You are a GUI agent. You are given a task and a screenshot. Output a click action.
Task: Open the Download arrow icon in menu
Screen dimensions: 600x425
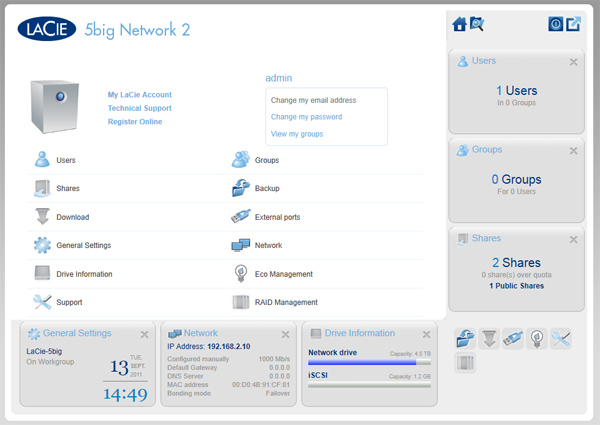42,216
